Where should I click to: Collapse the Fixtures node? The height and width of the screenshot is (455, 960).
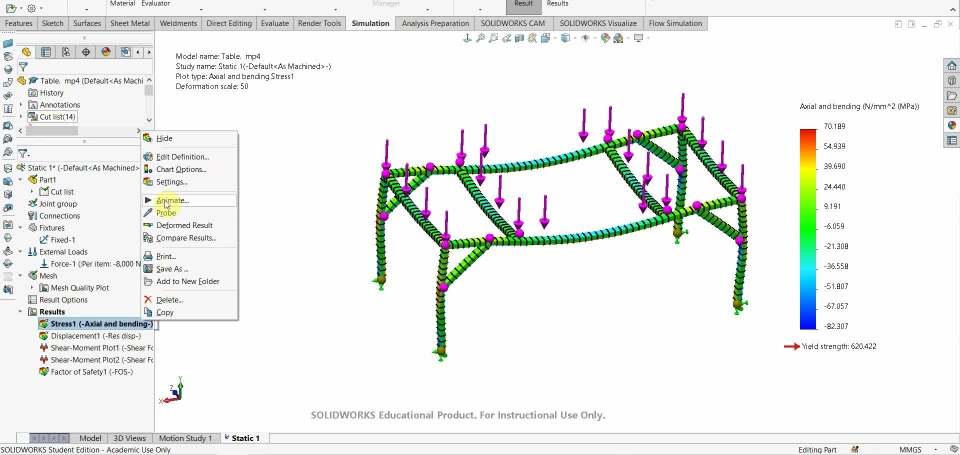20,228
